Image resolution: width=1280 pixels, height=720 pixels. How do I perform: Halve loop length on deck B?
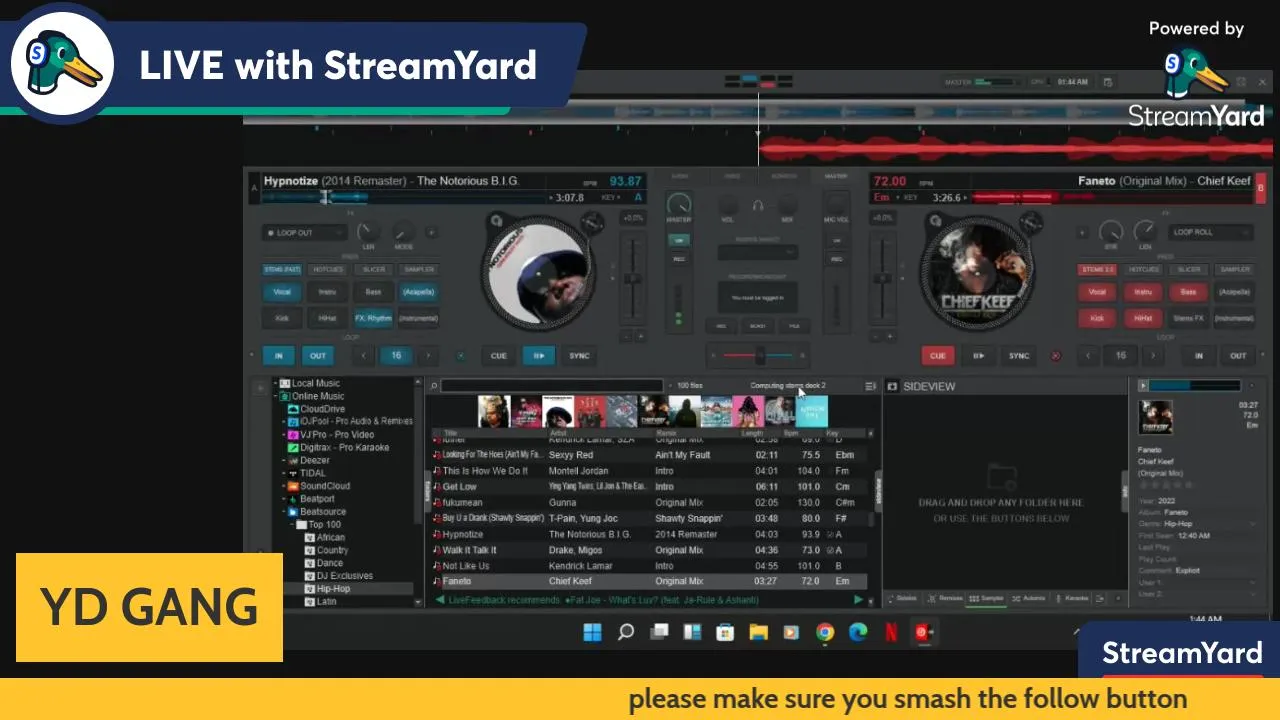point(1088,355)
